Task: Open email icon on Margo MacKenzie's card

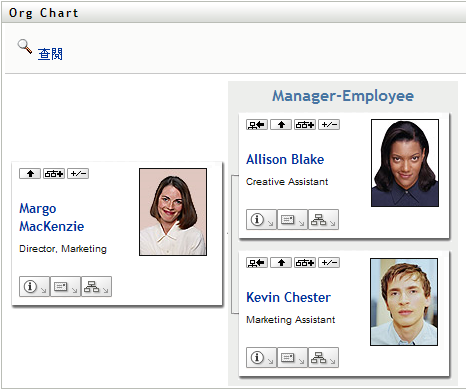Action: (x=65, y=286)
